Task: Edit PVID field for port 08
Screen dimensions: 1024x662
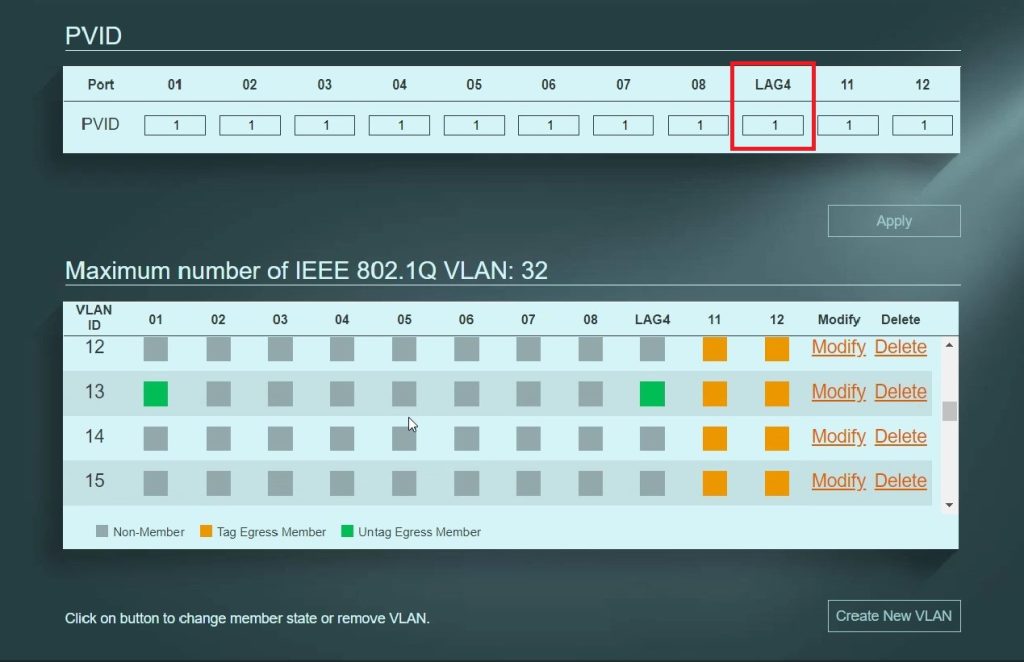Action: (698, 125)
